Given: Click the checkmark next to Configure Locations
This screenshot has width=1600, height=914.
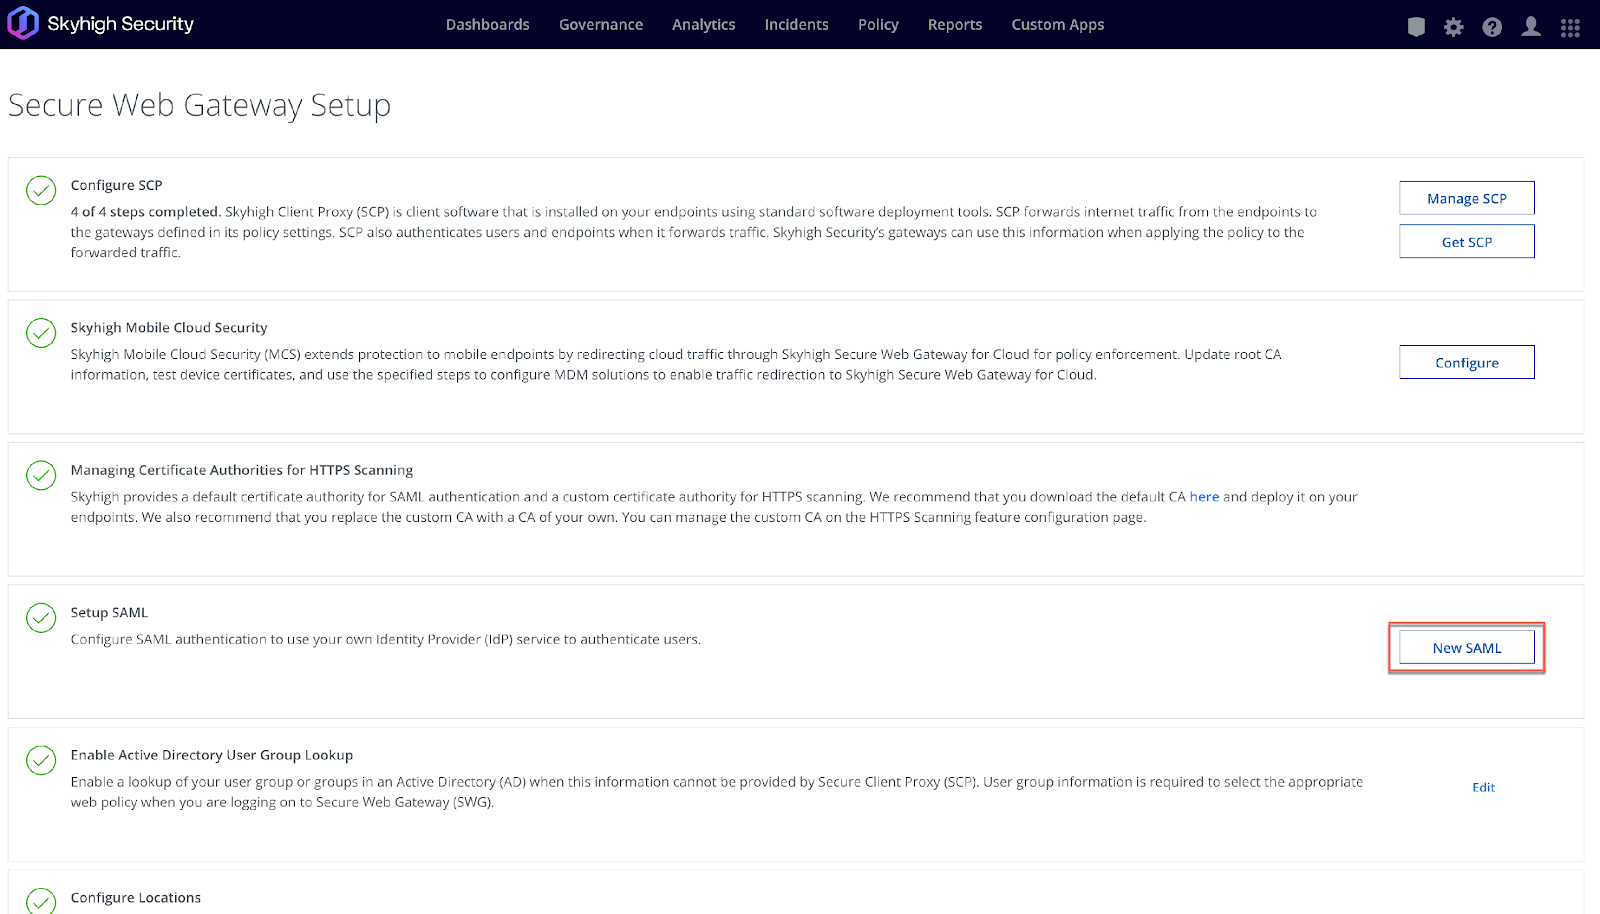Looking at the screenshot, I should [x=40, y=902].
